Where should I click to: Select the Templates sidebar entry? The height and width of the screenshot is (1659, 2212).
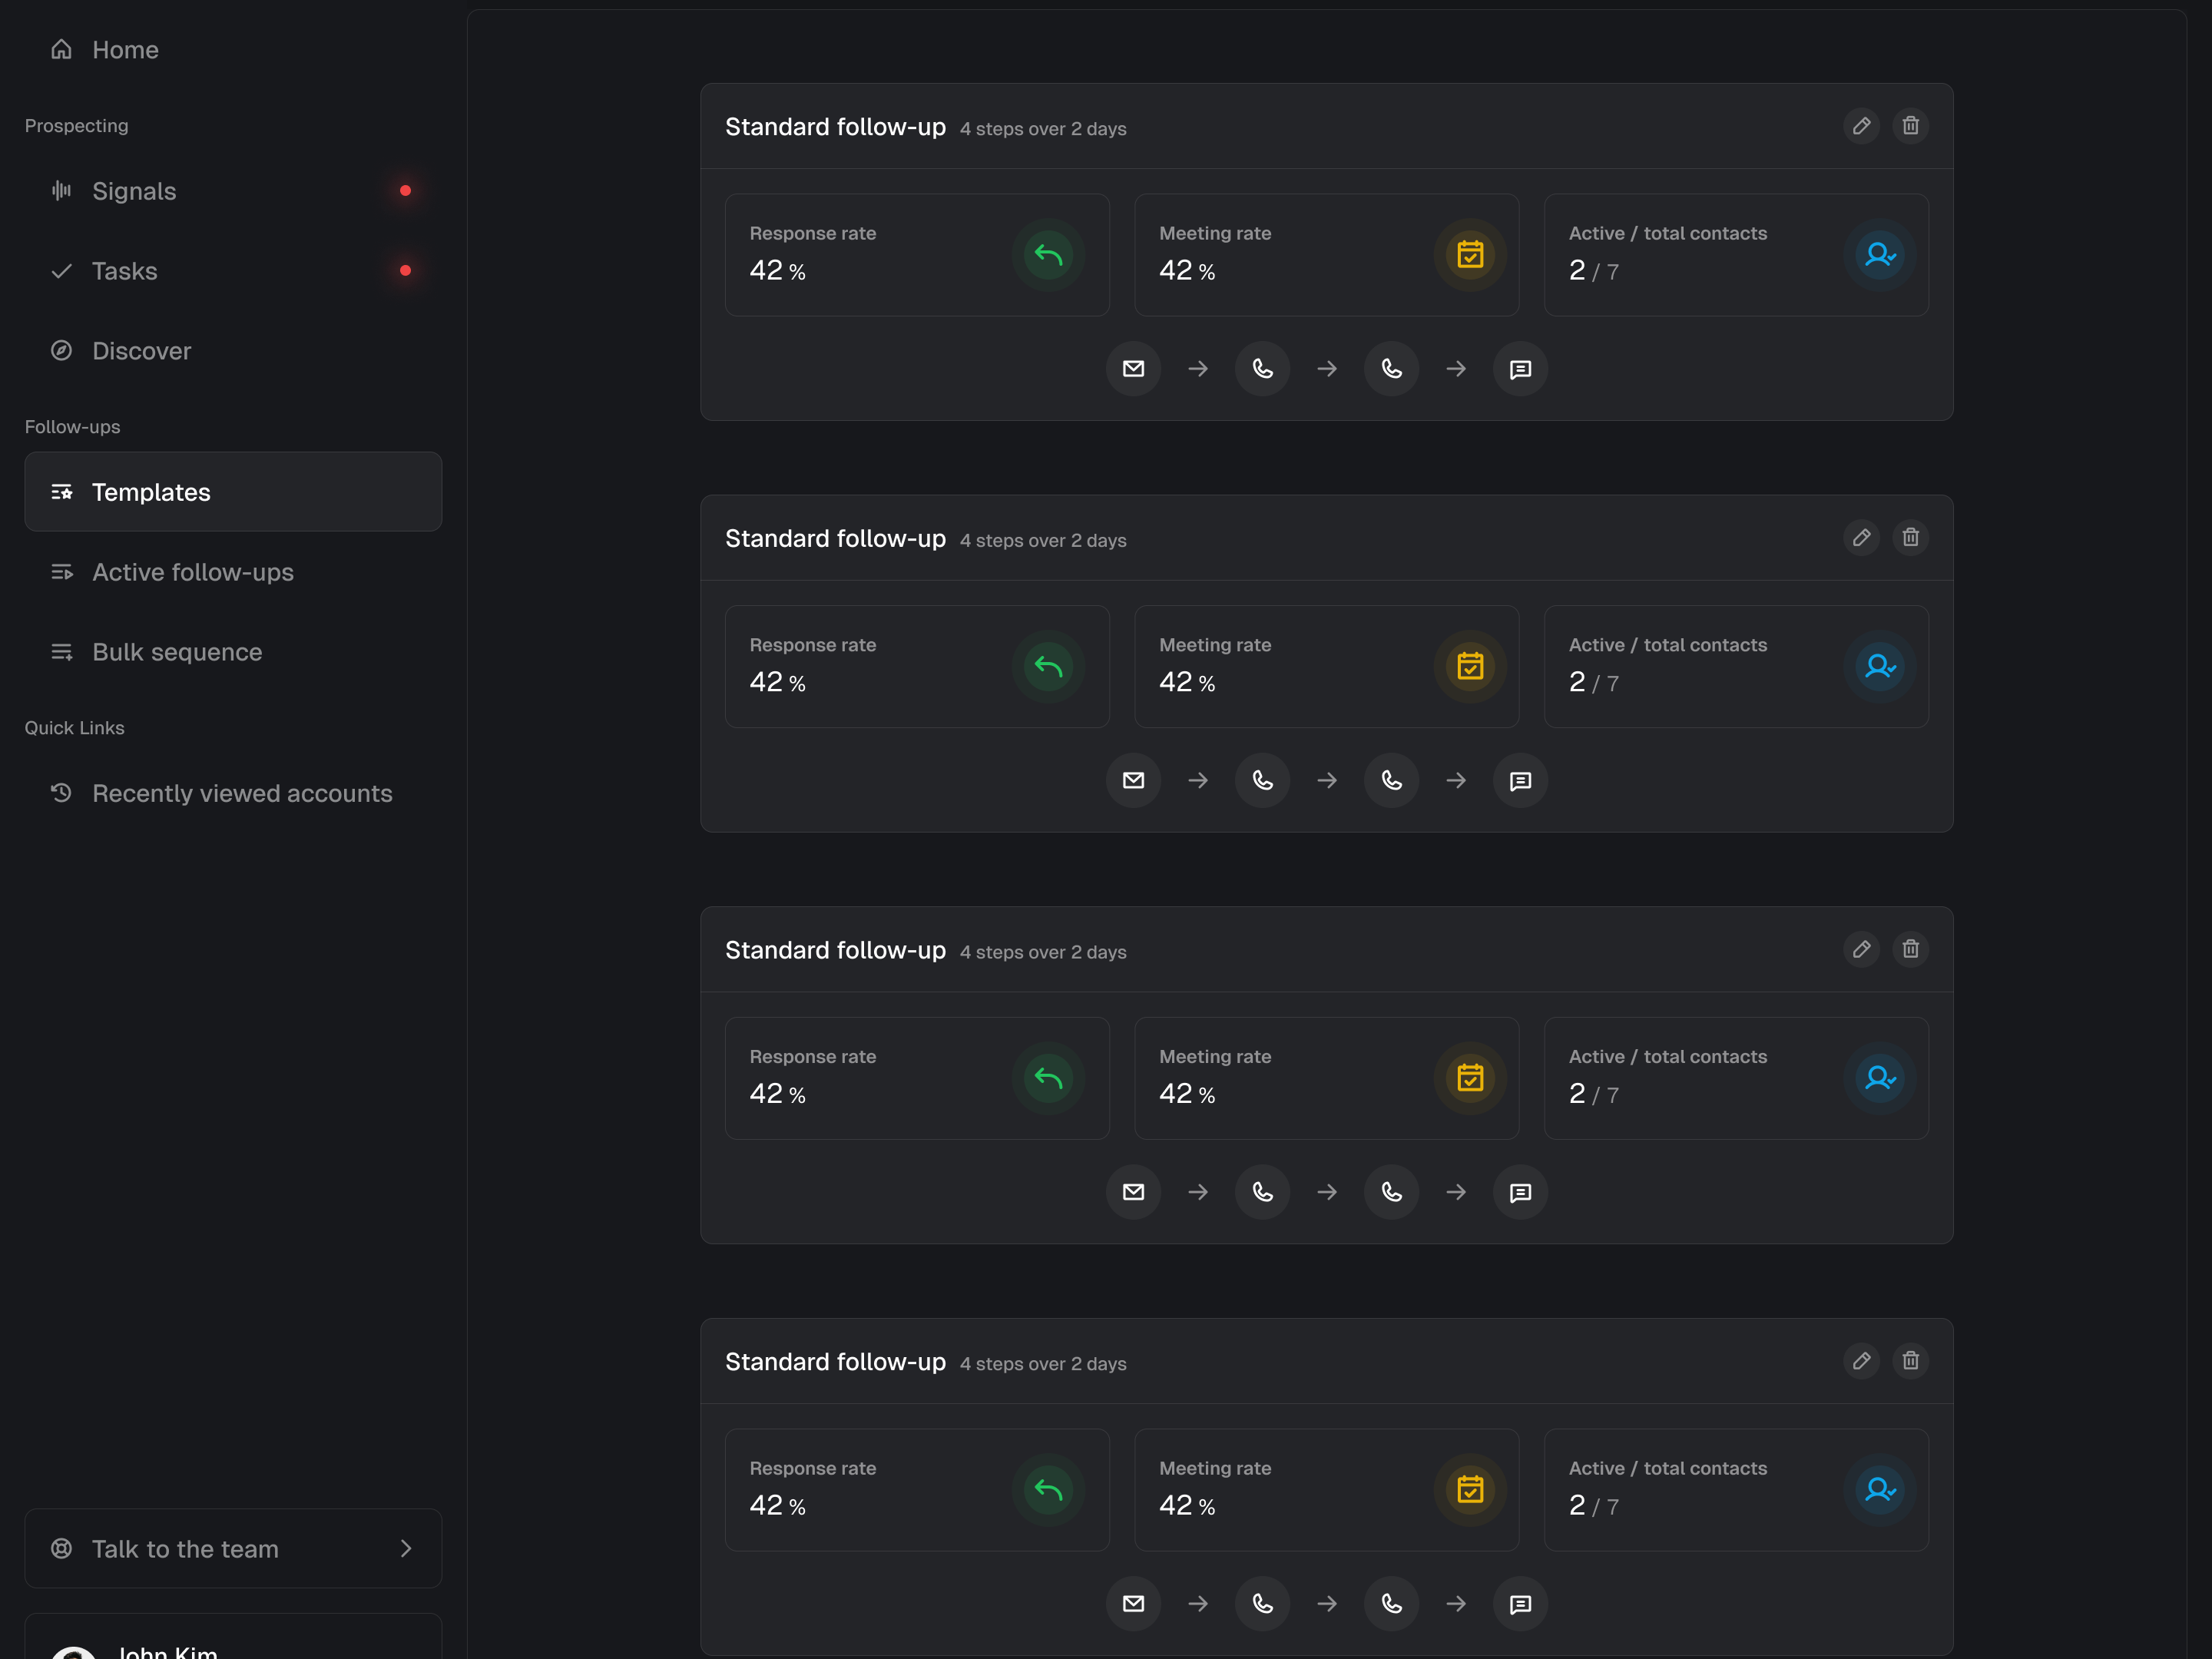(151, 491)
